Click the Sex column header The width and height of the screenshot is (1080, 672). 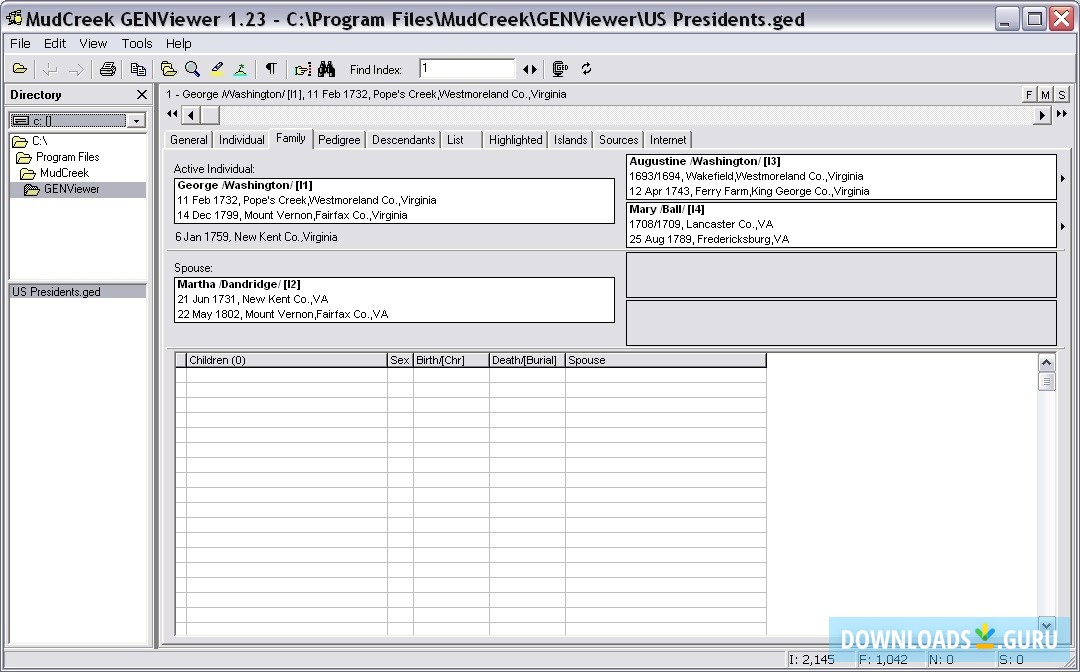[x=400, y=360]
